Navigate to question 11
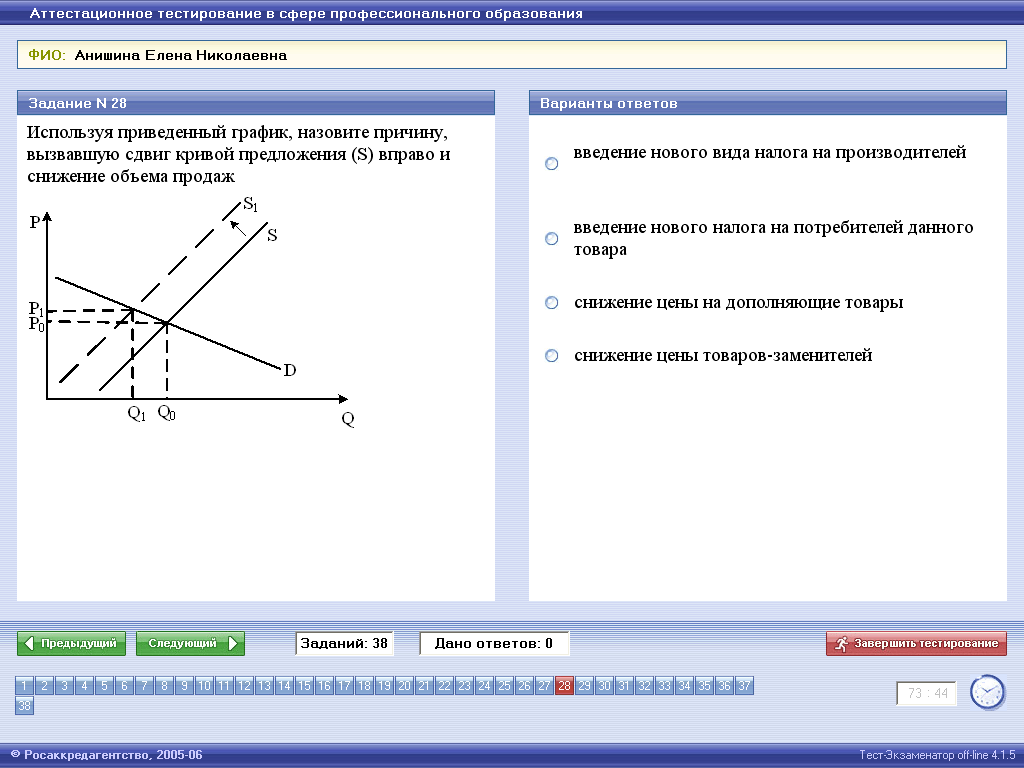Viewport: 1024px width, 768px height. coord(224,686)
